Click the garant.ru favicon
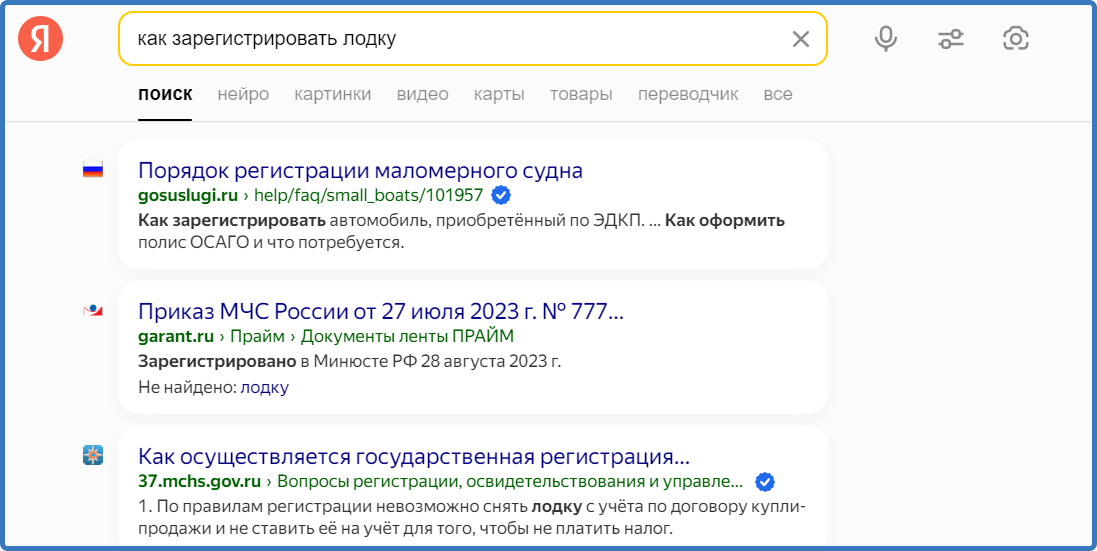This screenshot has width=1097, height=551. (x=92, y=310)
